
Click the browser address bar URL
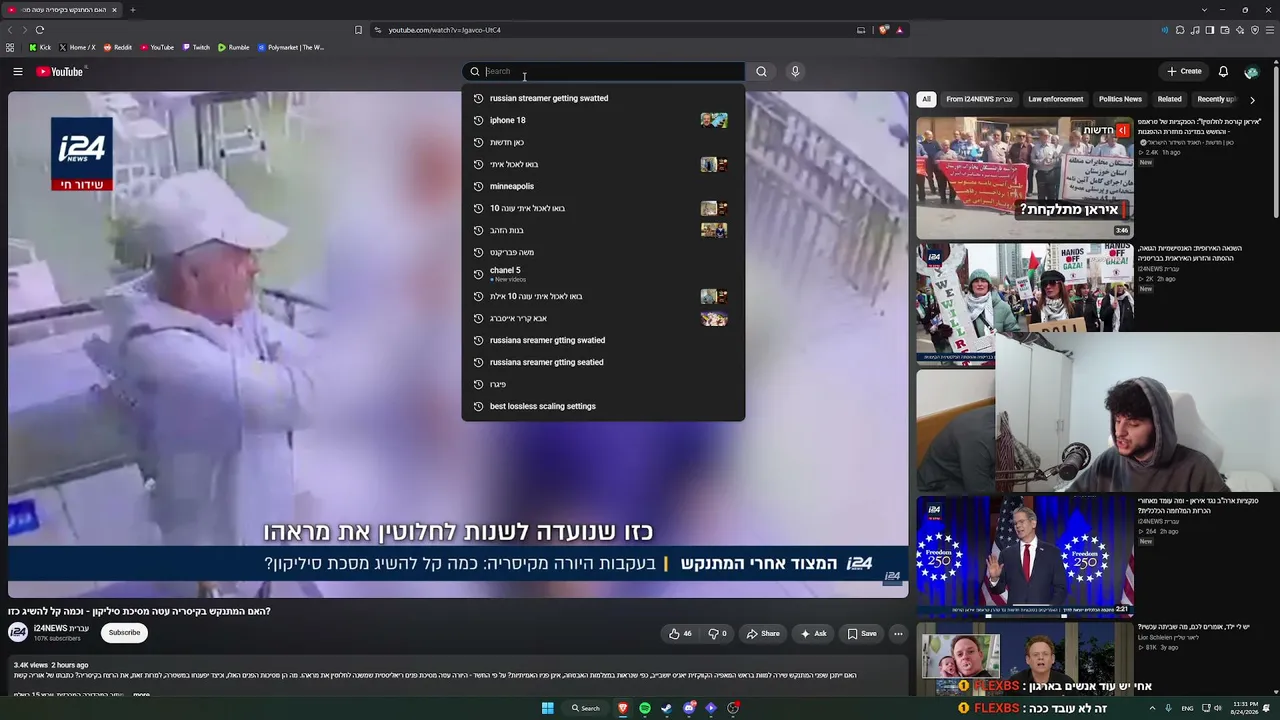point(444,30)
